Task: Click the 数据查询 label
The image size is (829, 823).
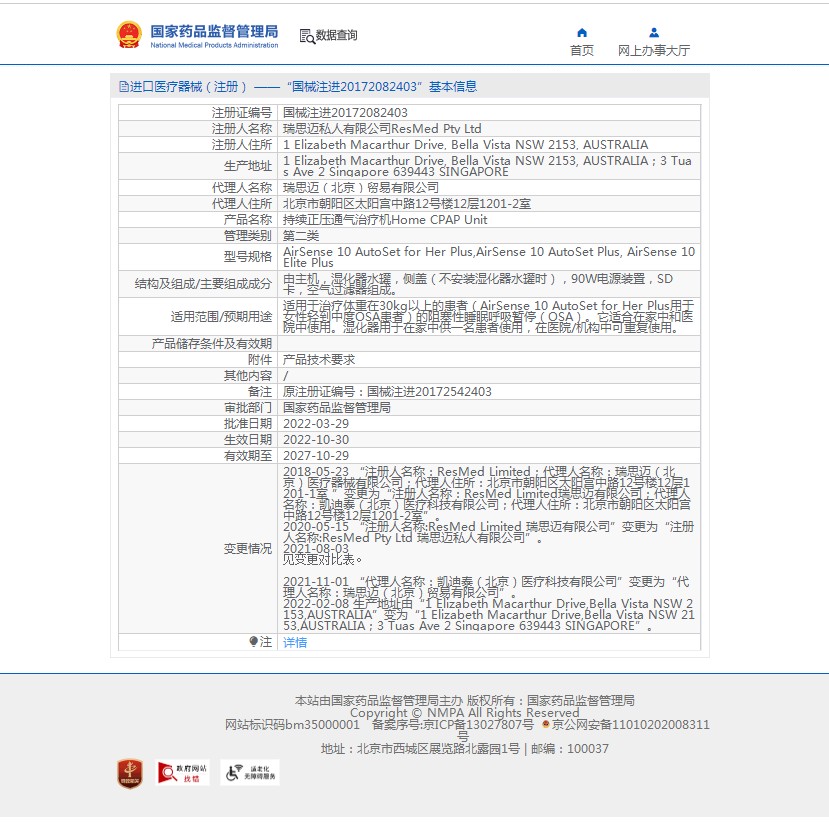Action: [337, 35]
